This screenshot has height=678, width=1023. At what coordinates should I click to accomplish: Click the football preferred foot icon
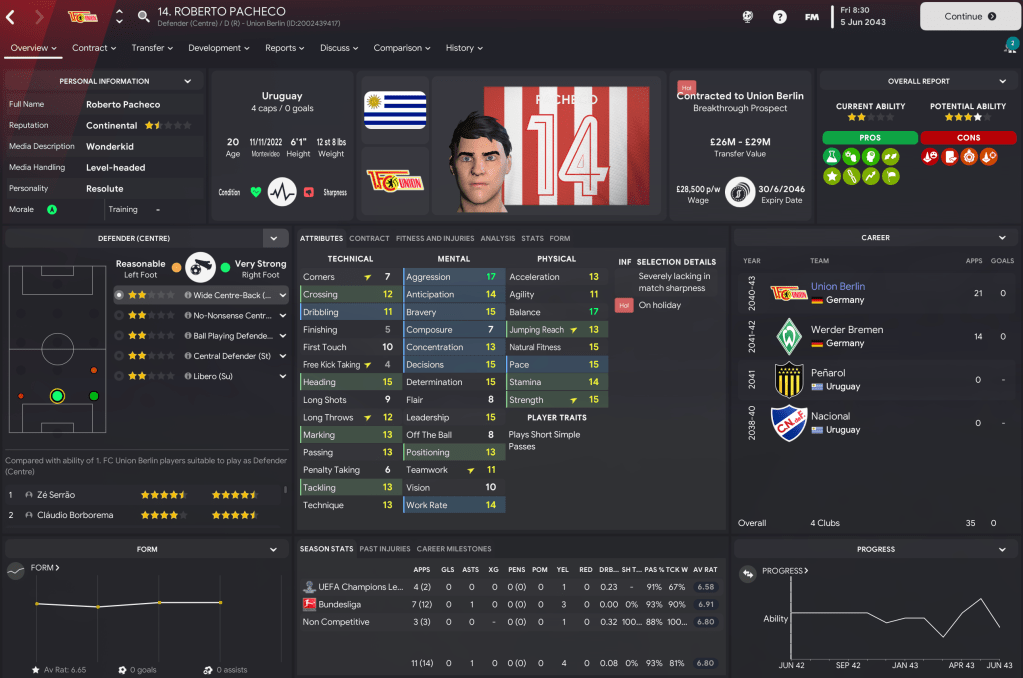200,267
